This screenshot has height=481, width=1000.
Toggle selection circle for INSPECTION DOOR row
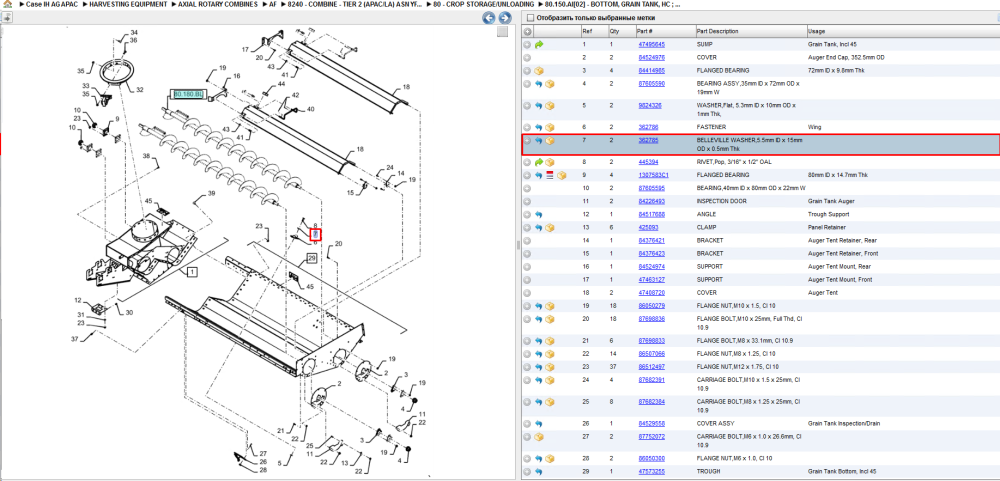527,202
